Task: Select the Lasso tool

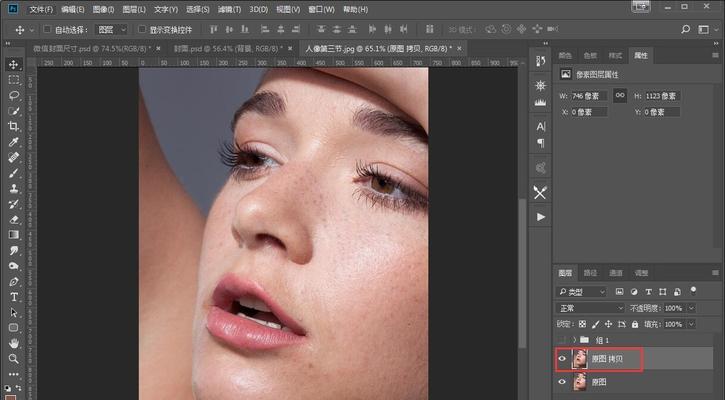Action: (13, 95)
